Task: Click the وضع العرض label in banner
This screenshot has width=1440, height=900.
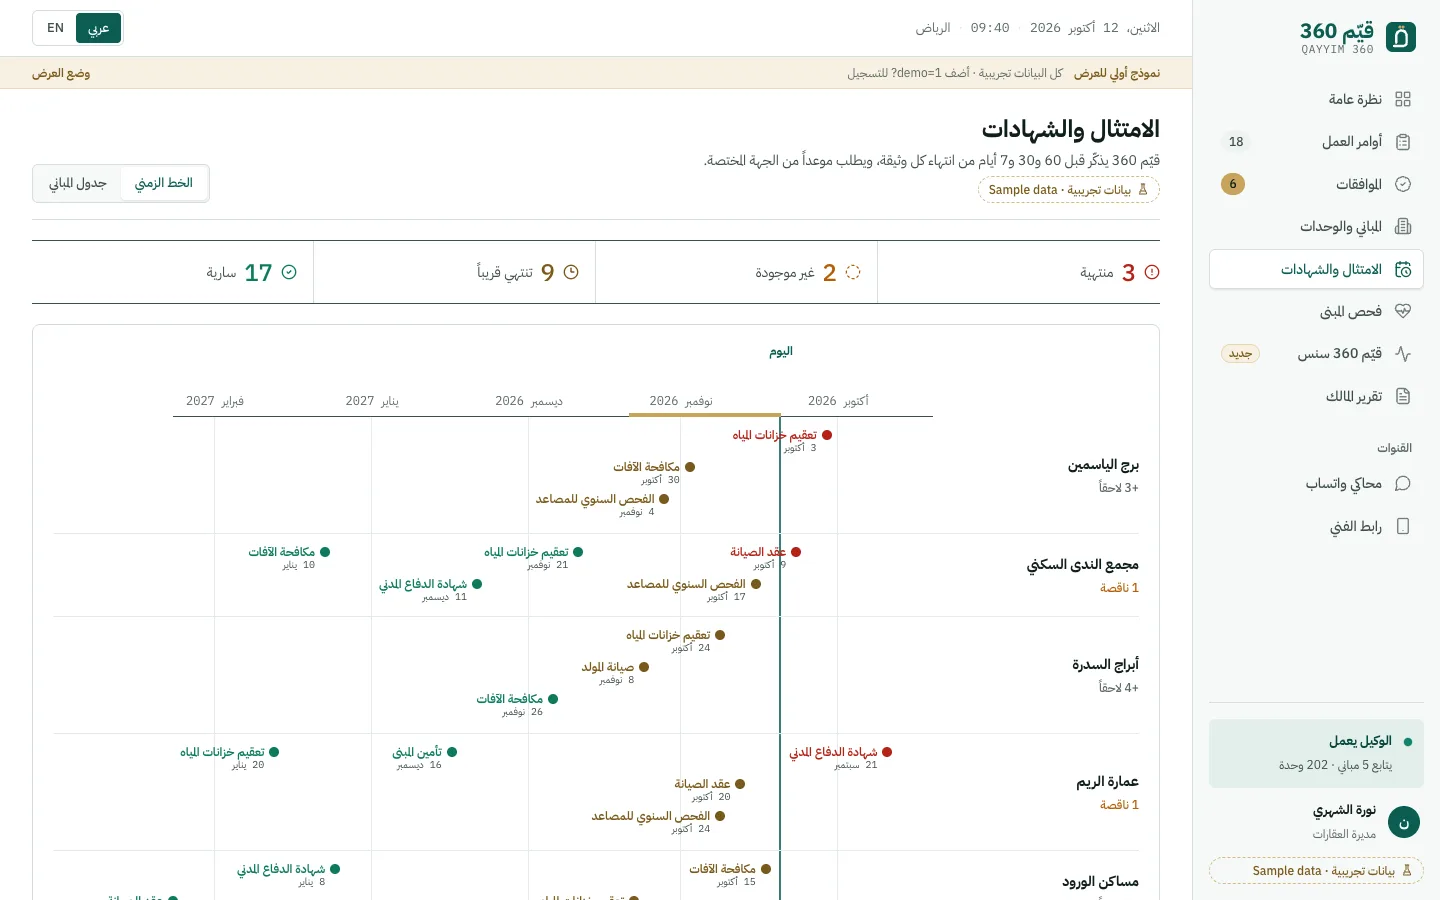Action: tap(61, 73)
